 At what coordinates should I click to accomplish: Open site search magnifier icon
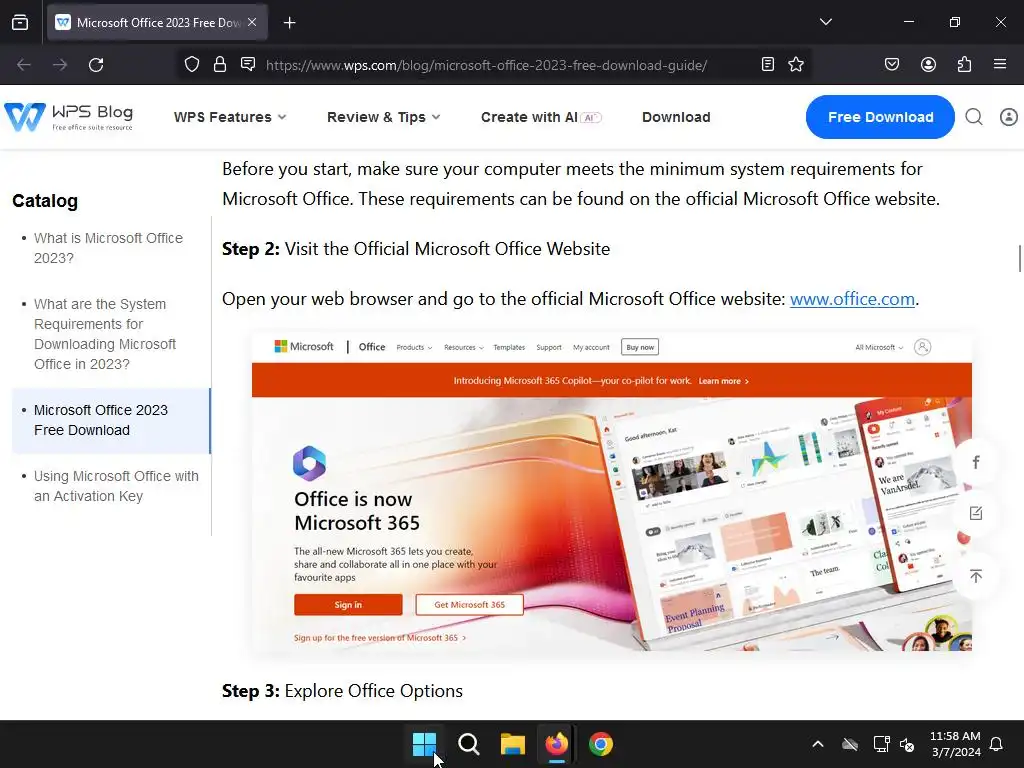click(x=974, y=117)
